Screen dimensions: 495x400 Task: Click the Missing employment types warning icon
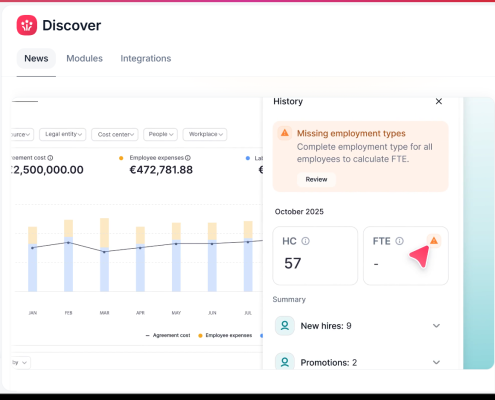[x=285, y=133]
